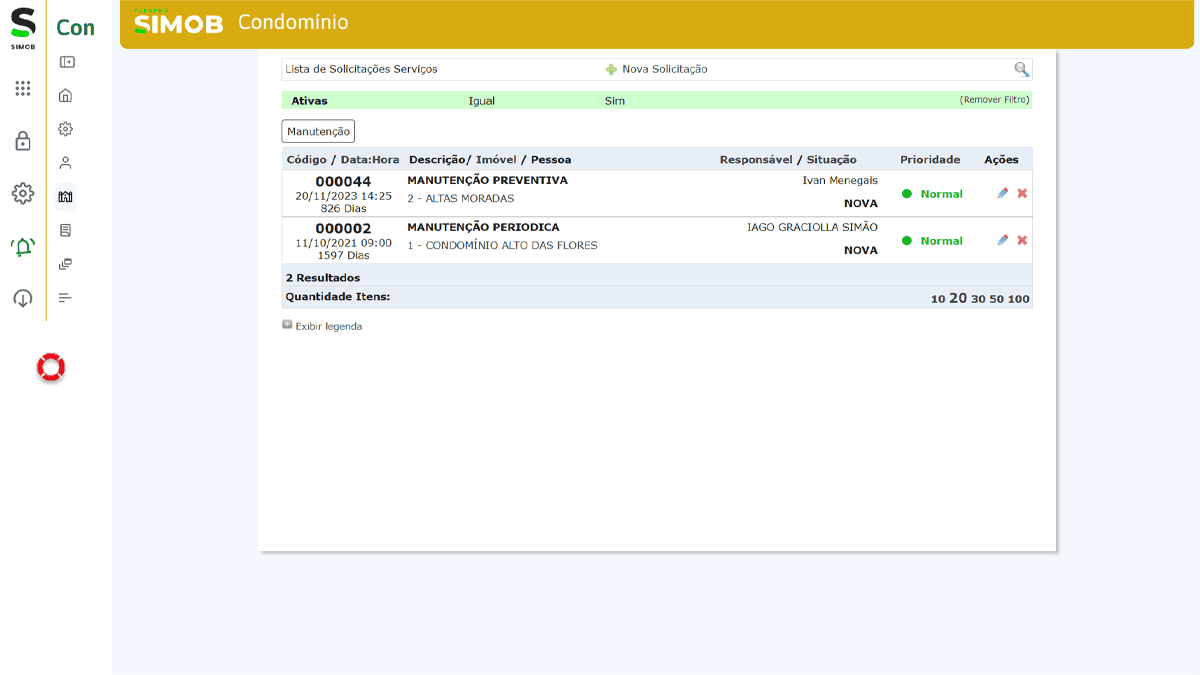Click the green plus on Nova Solicitação

coord(610,68)
